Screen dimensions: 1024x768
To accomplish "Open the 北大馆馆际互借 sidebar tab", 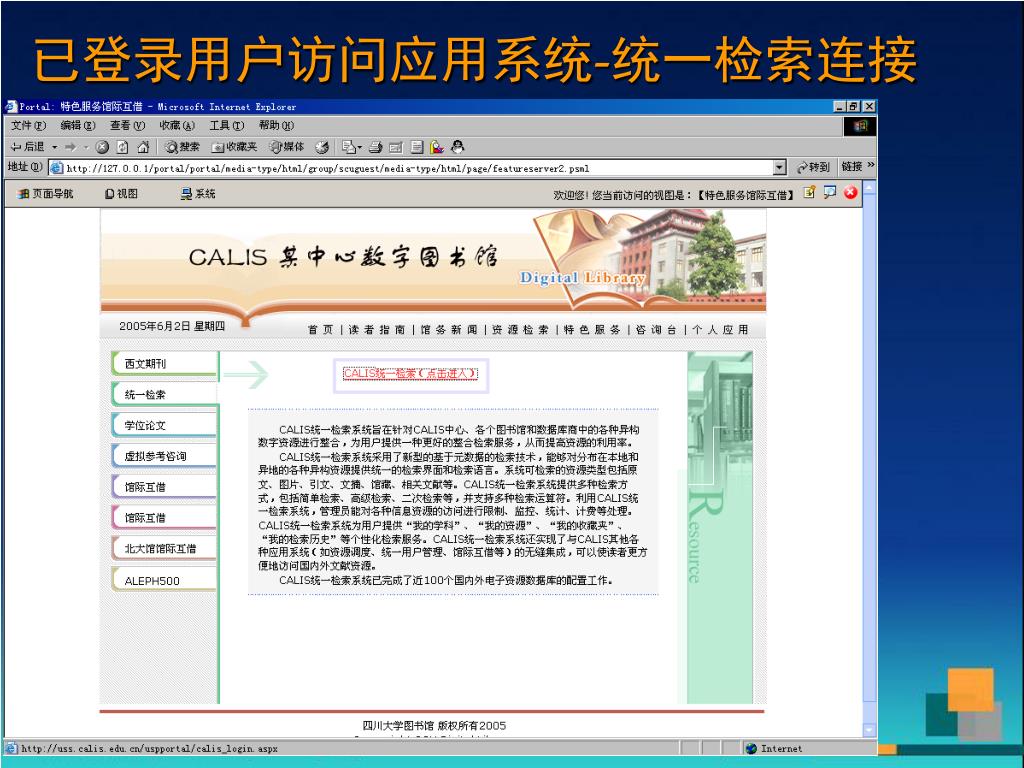I will pos(164,549).
